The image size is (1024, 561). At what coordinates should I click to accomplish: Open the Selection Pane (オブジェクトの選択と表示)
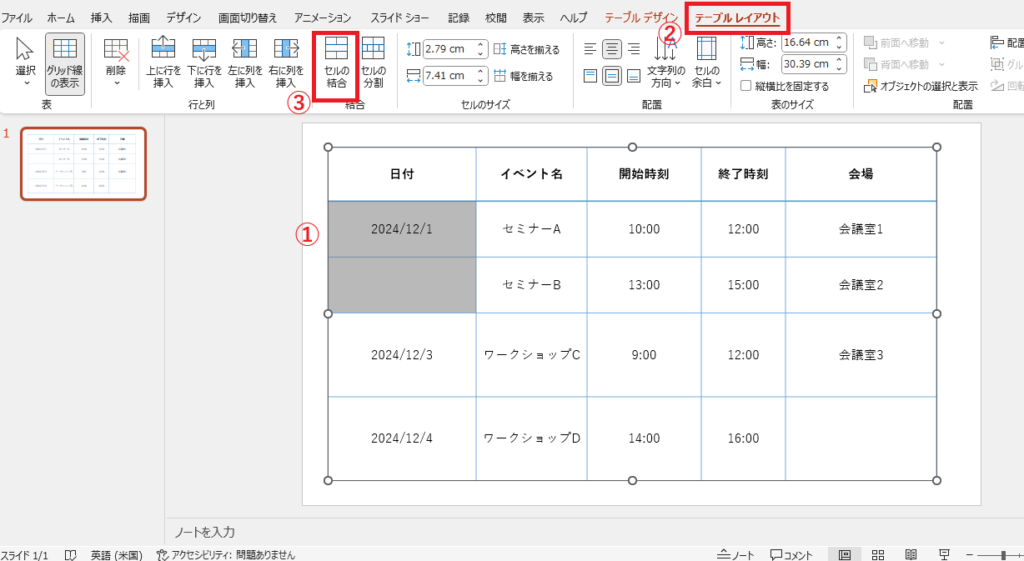(x=920, y=86)
